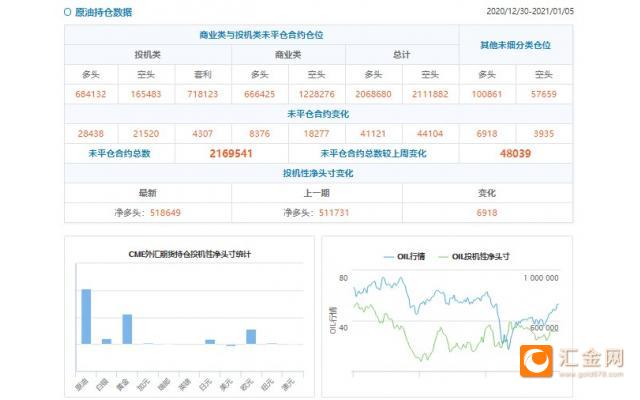Click the circle icon beside 原油持仓数据 title
The height and width of the screenshot is (400, 640).
click(68, 12)
